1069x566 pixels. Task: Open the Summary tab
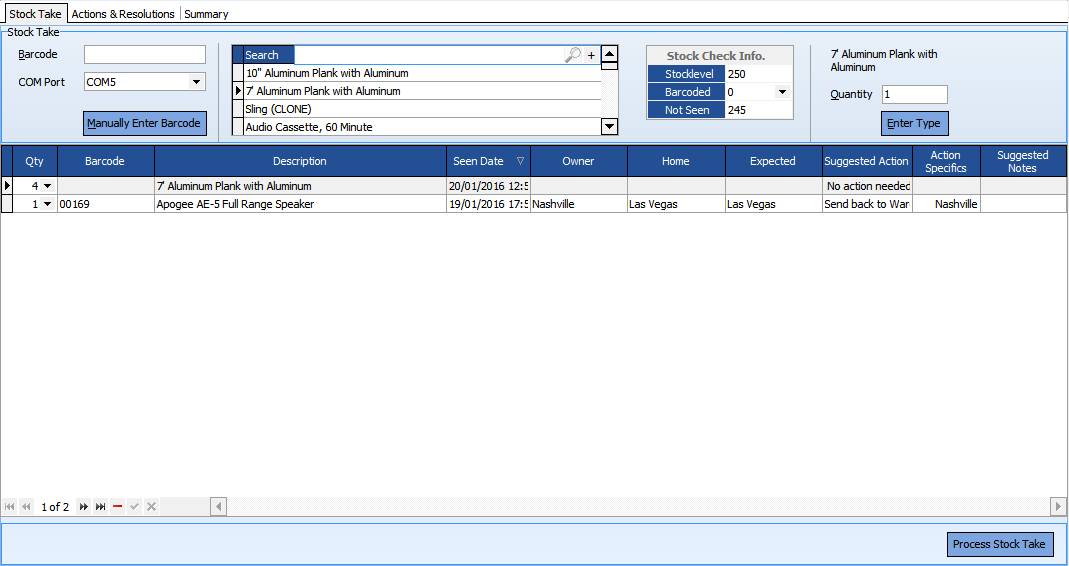(206, 14)
